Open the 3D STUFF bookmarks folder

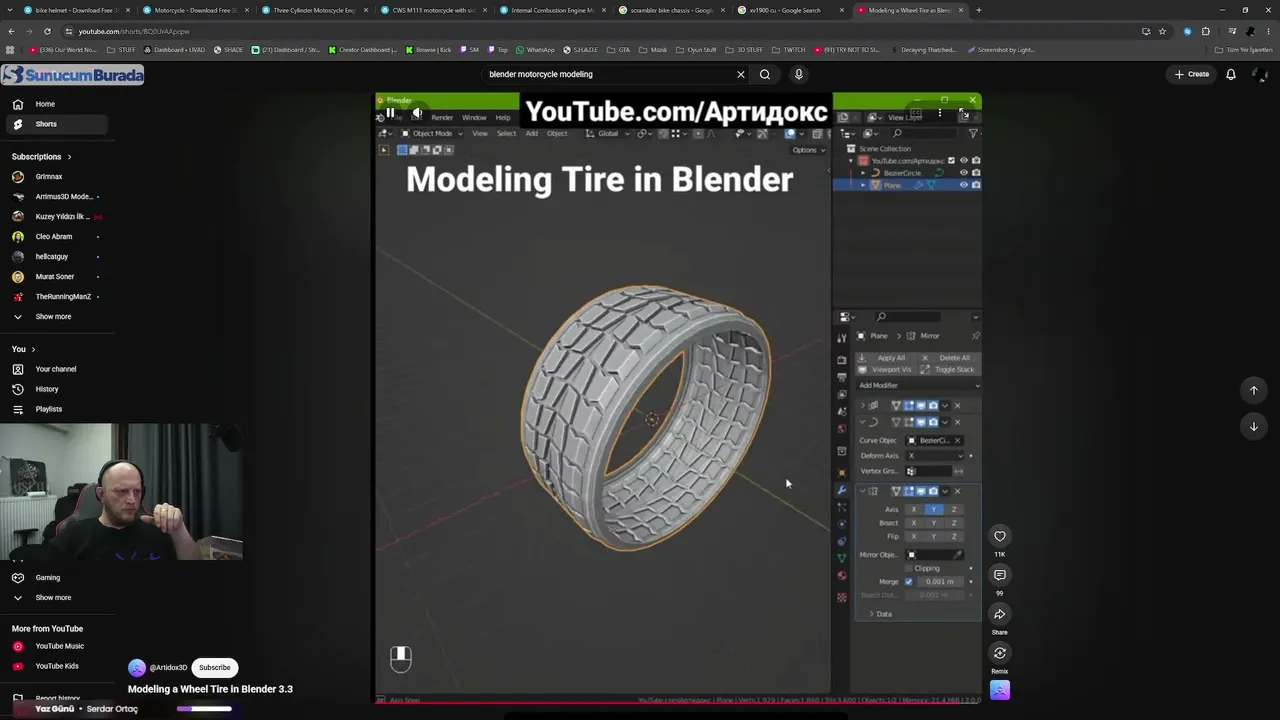click(x=746, y=50)
